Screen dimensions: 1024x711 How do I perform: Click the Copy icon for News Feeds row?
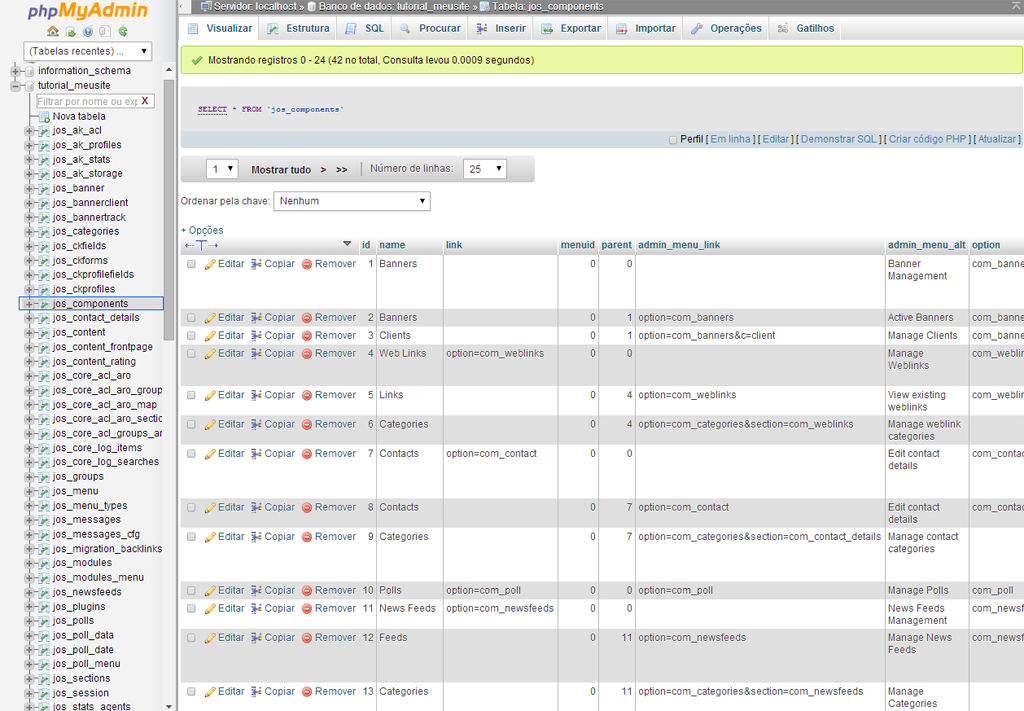coord(257,608)
